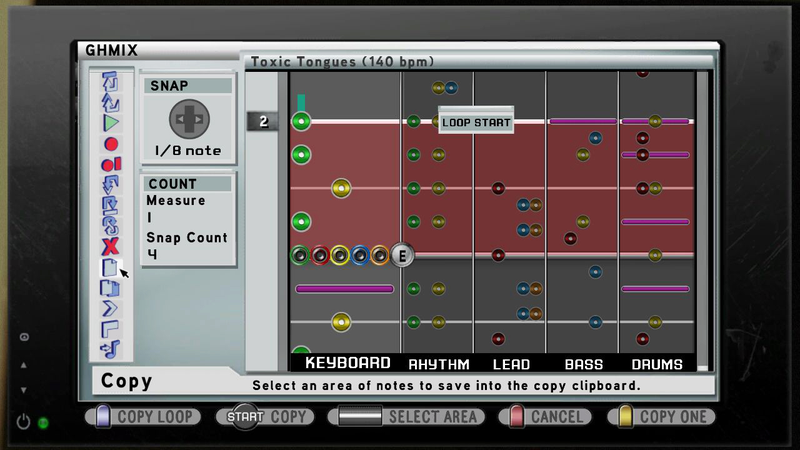
Task: Click the yellow keyboard note below the sustain bar
Action: pos(341,322)
